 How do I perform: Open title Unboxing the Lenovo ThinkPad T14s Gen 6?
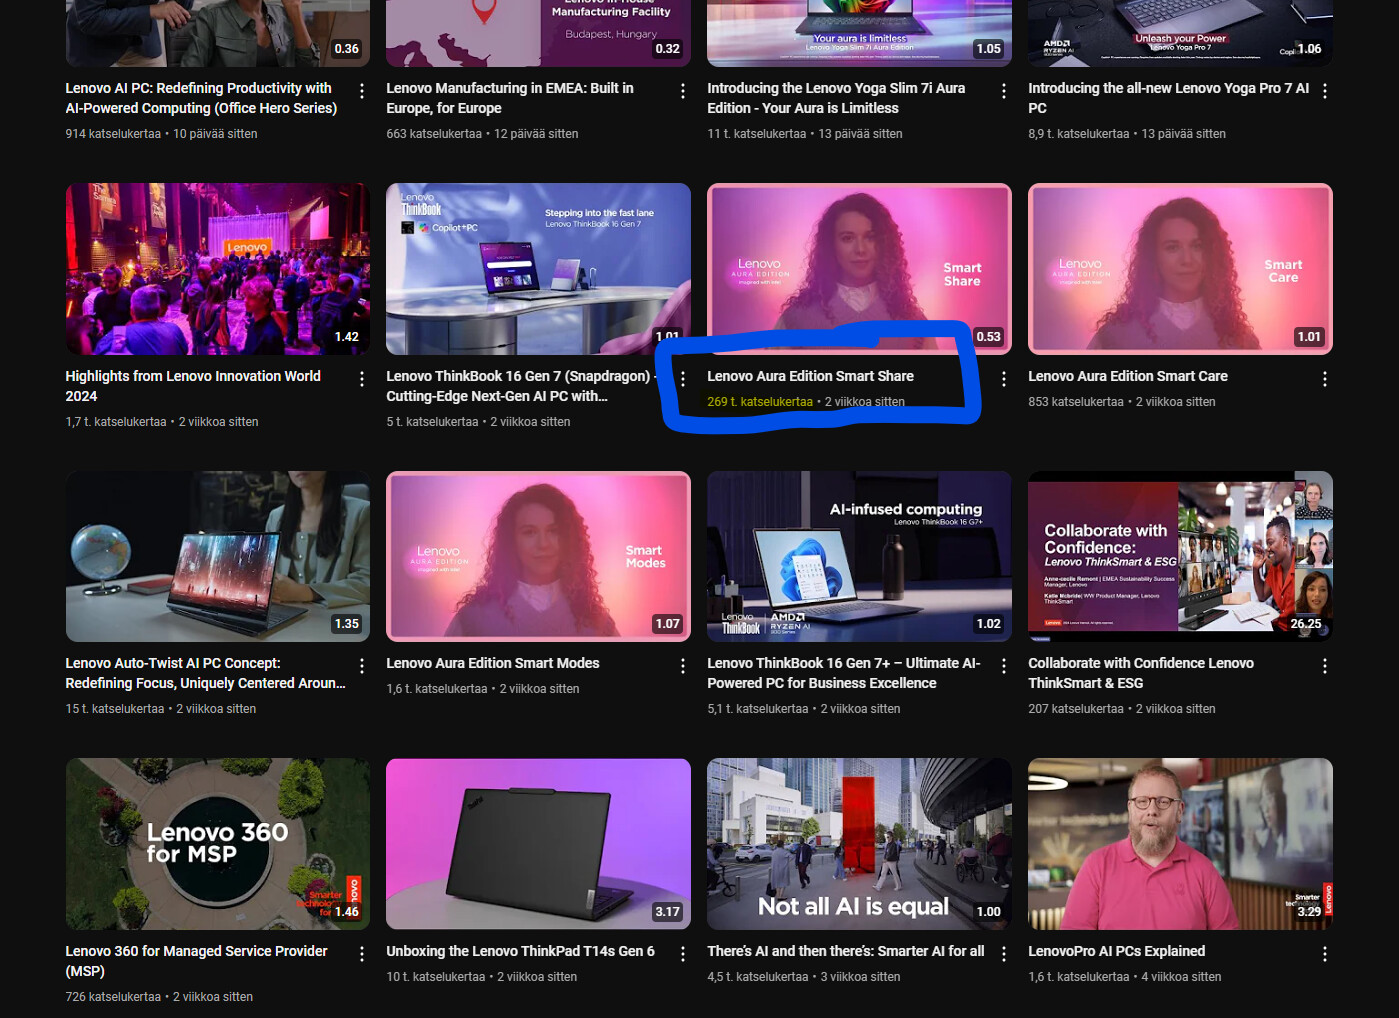pyautogui.click(x=520, y=951)
